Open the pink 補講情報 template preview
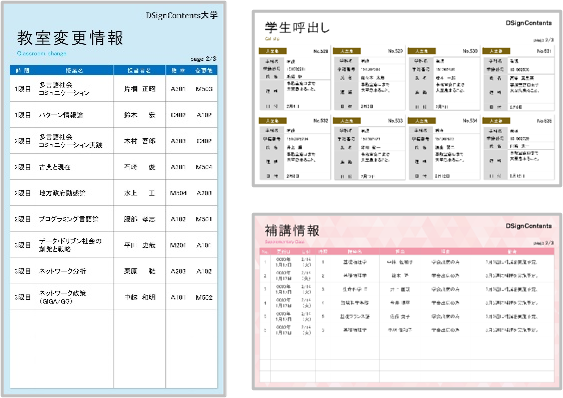 tap(407, 301)
